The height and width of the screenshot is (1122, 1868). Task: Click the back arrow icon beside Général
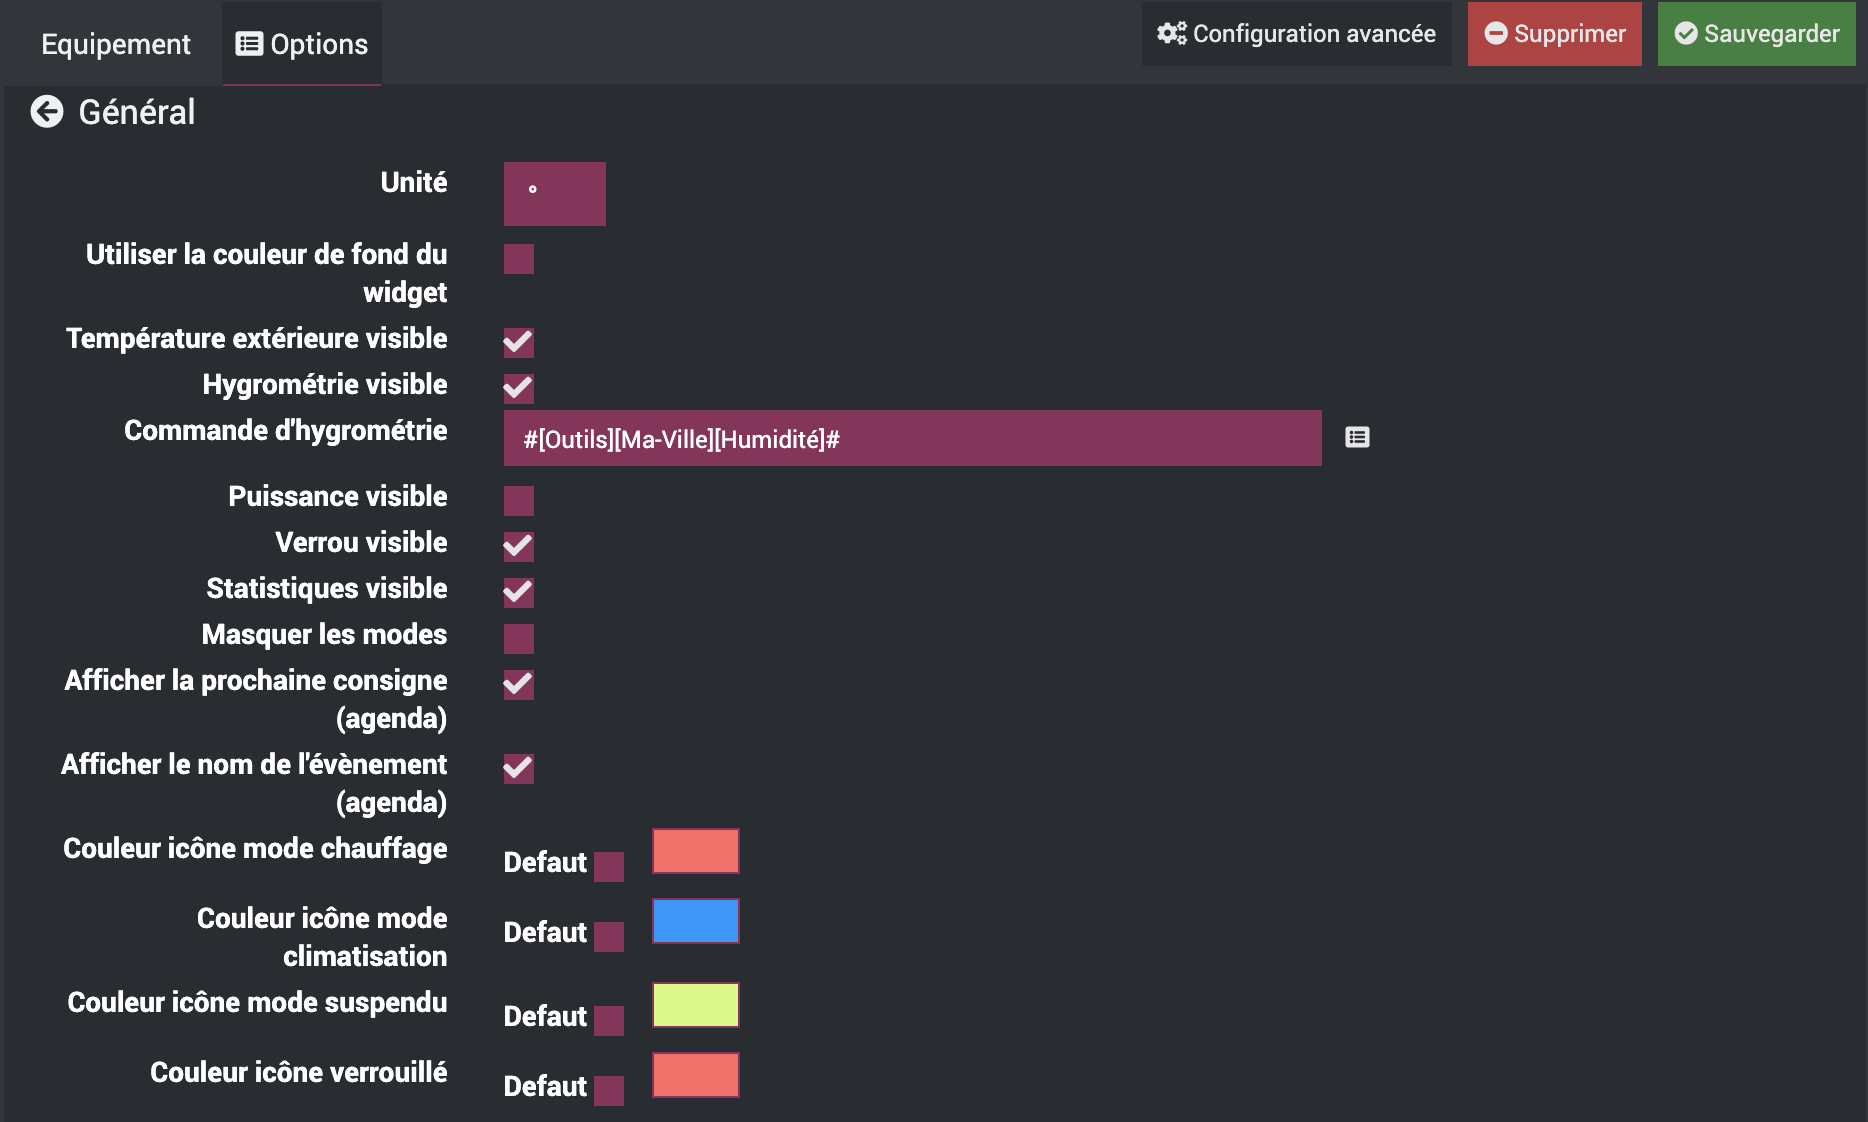(47, 112)
